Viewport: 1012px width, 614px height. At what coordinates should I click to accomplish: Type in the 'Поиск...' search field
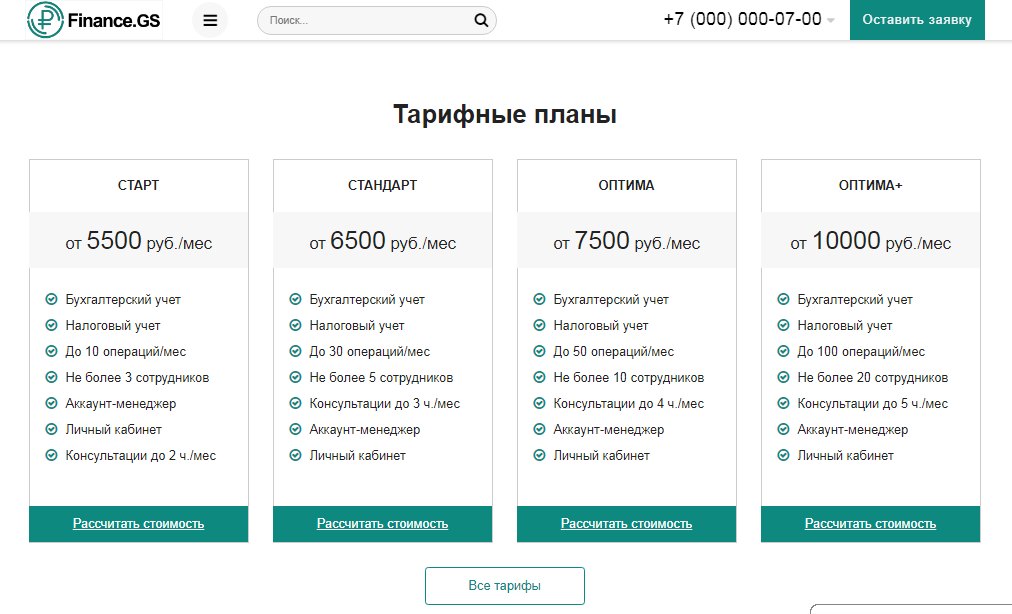pos(365,20)
